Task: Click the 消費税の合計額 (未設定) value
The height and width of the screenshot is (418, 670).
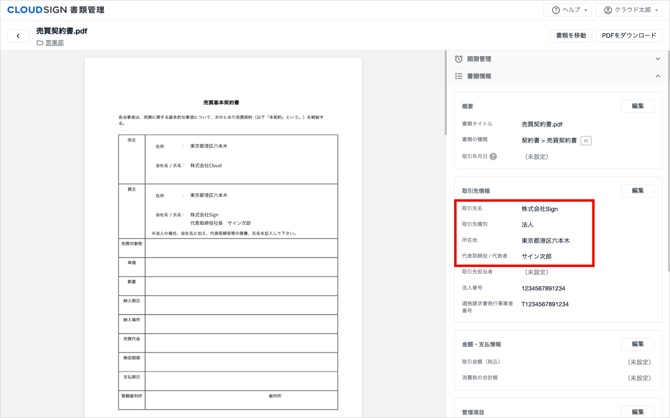Action: click(639, 378)
